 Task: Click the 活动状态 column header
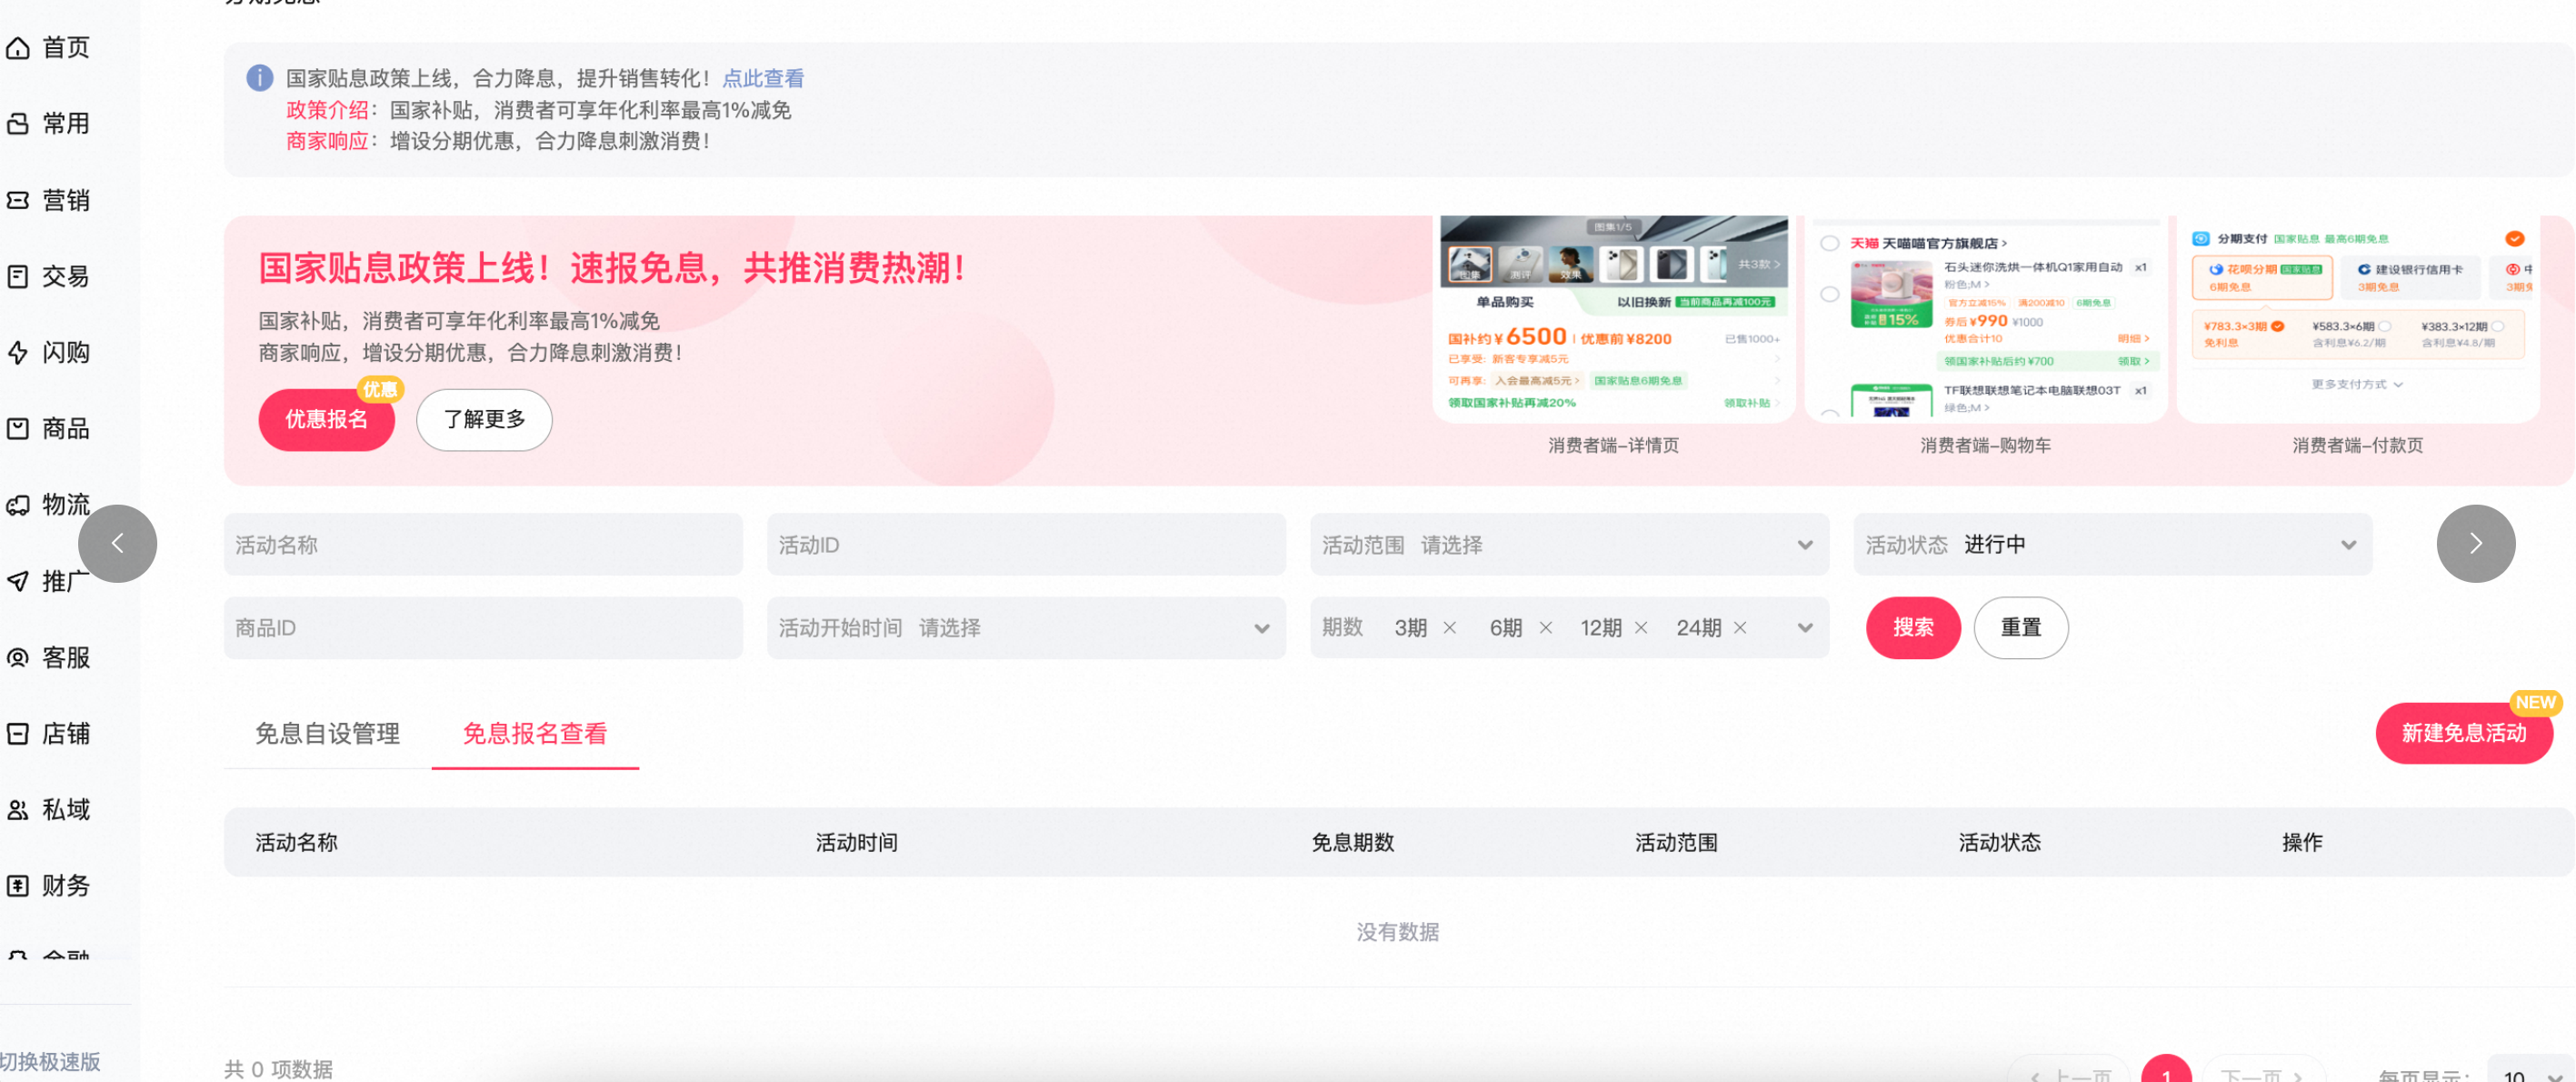(1999, 843)
